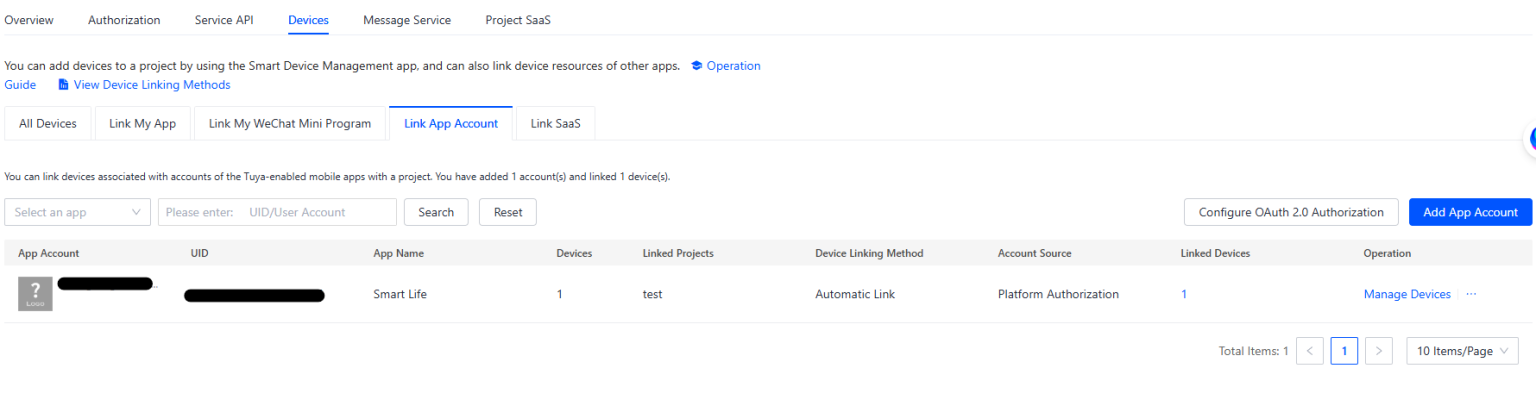
Task: Go to next page arrow
Action: pos(1379,351)
